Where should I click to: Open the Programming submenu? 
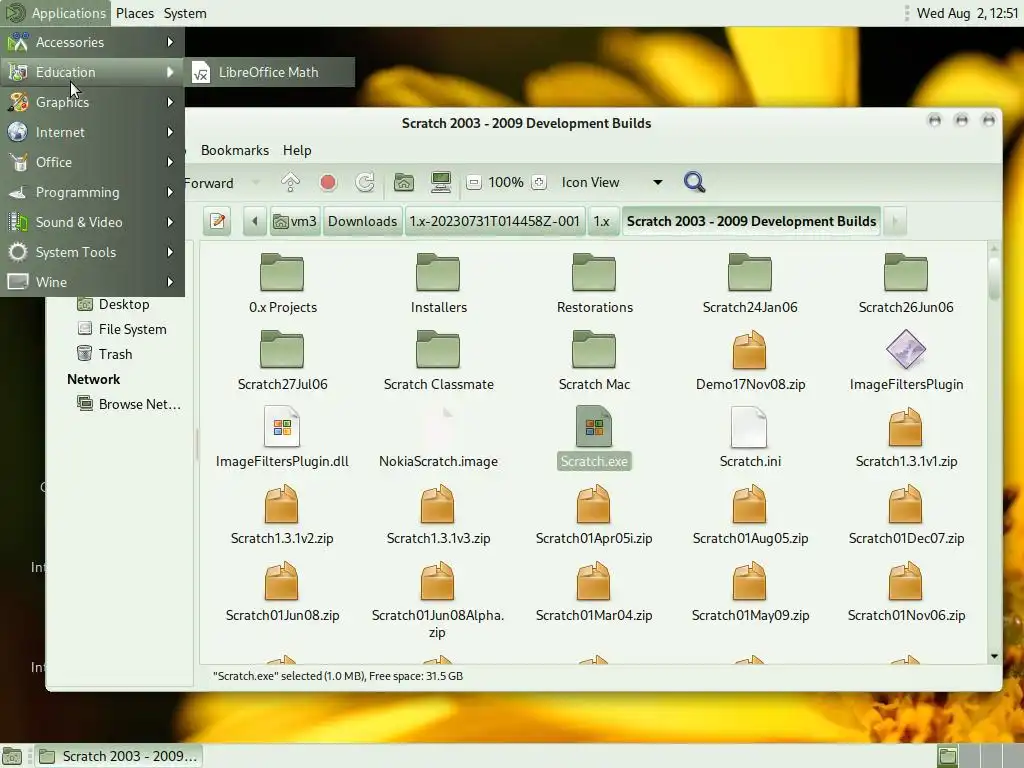point(92,193)
